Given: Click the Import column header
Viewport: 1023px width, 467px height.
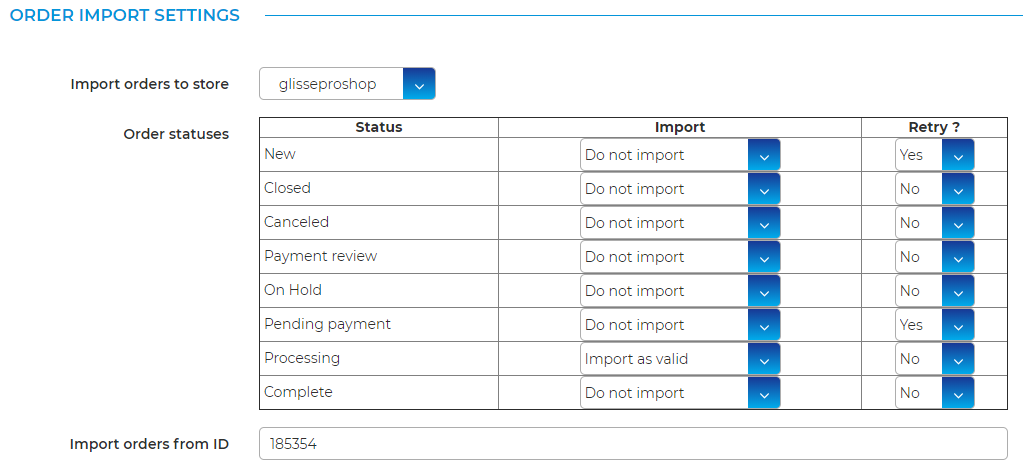Looking at the screenshot, I should [680, 127].
